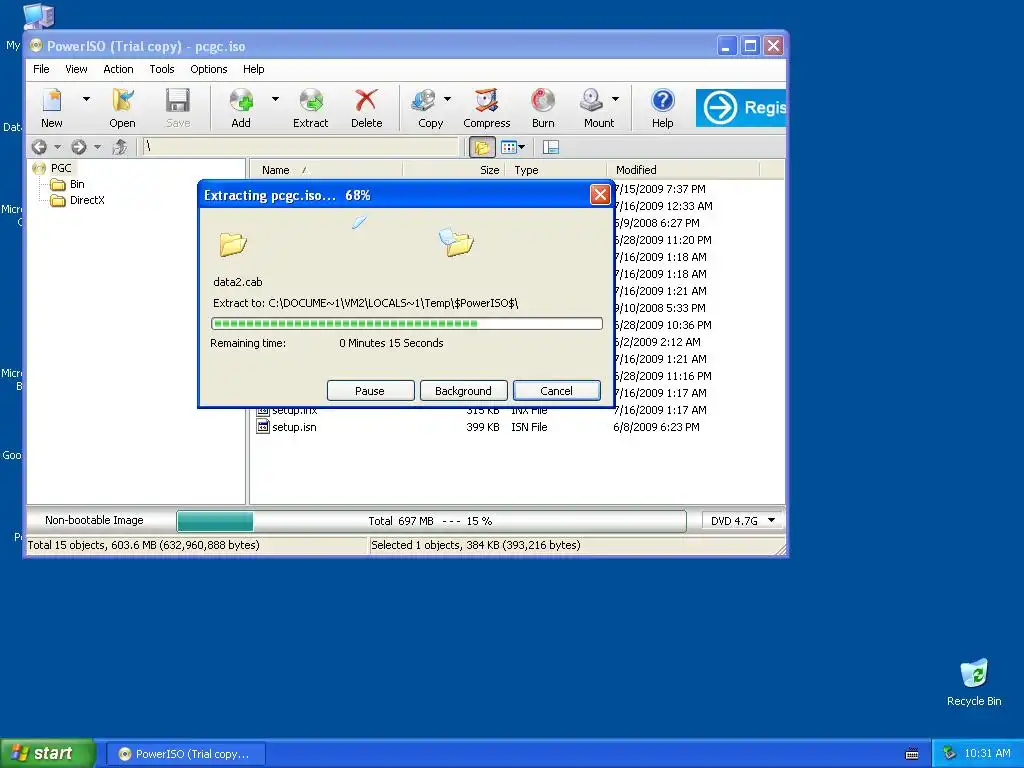This screenshot has height=768, width=1024.
Task: Click the Background button
Action: tap(464, 391)
